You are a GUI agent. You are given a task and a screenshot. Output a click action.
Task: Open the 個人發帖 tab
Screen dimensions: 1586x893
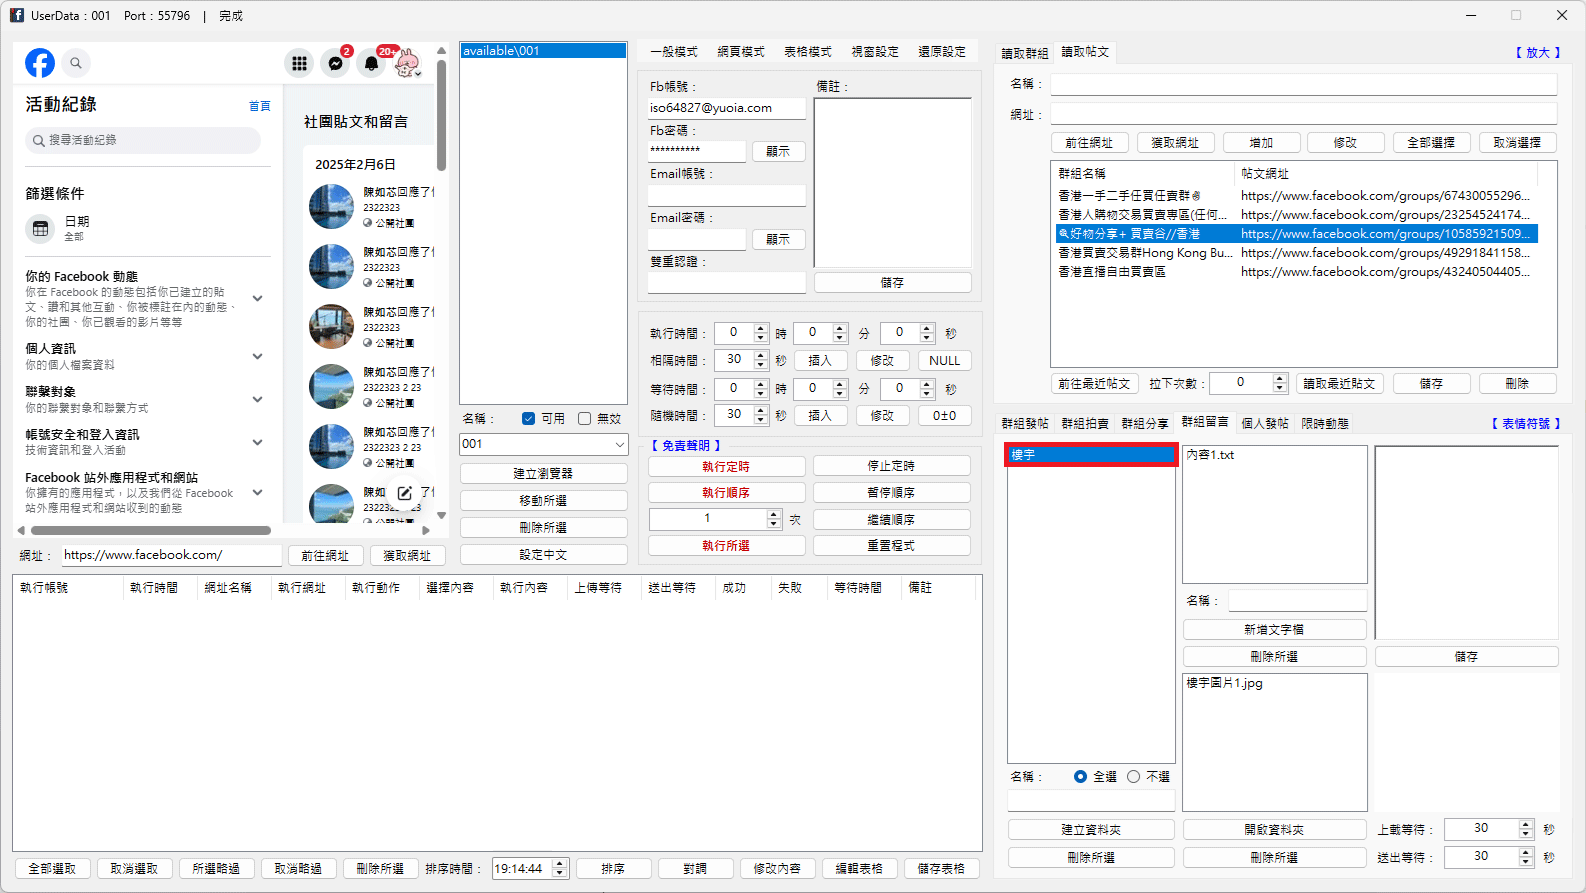pos(1265,424)
